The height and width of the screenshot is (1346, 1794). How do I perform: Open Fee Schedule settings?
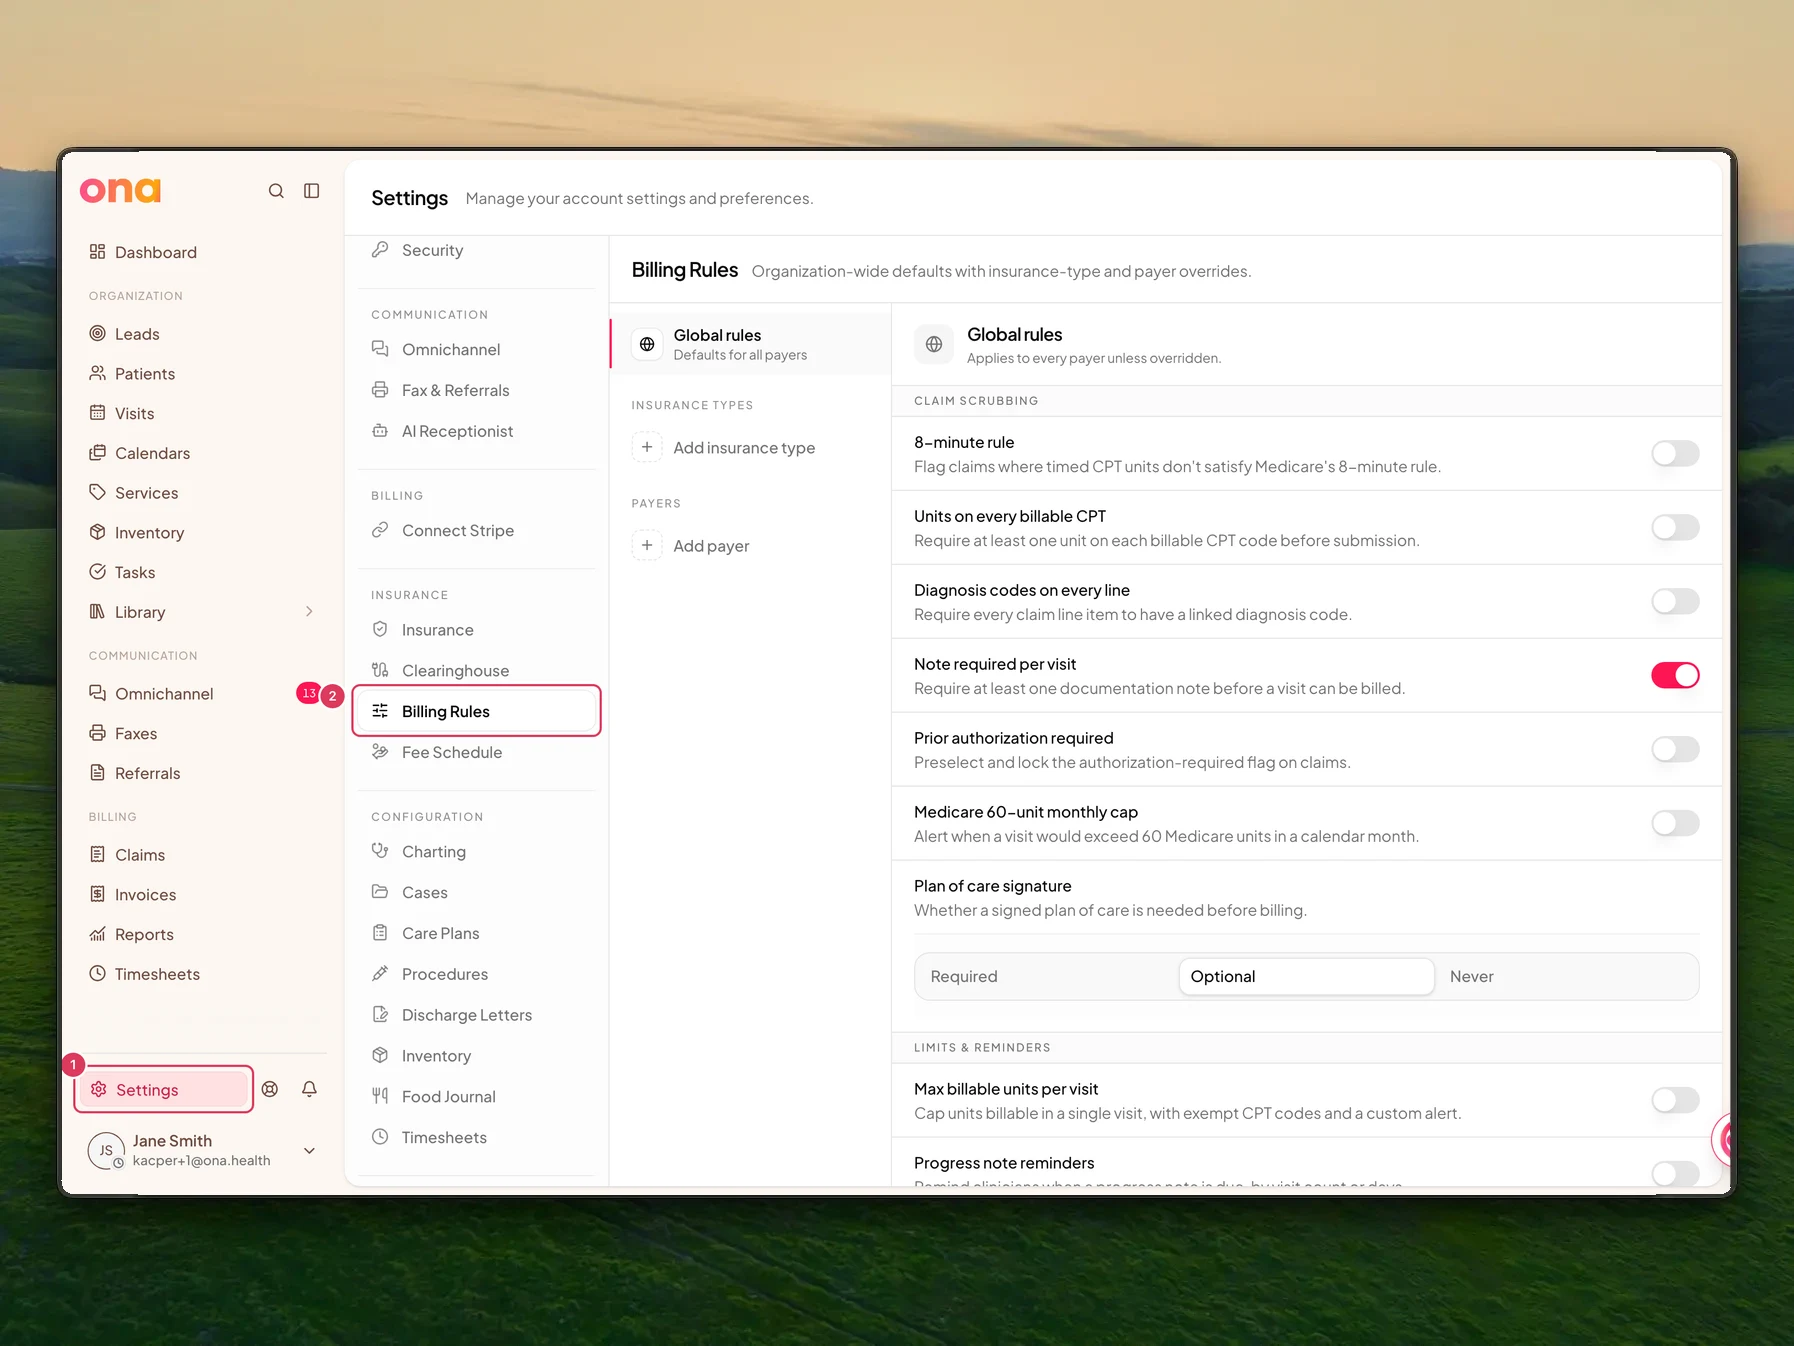[477, 752]
